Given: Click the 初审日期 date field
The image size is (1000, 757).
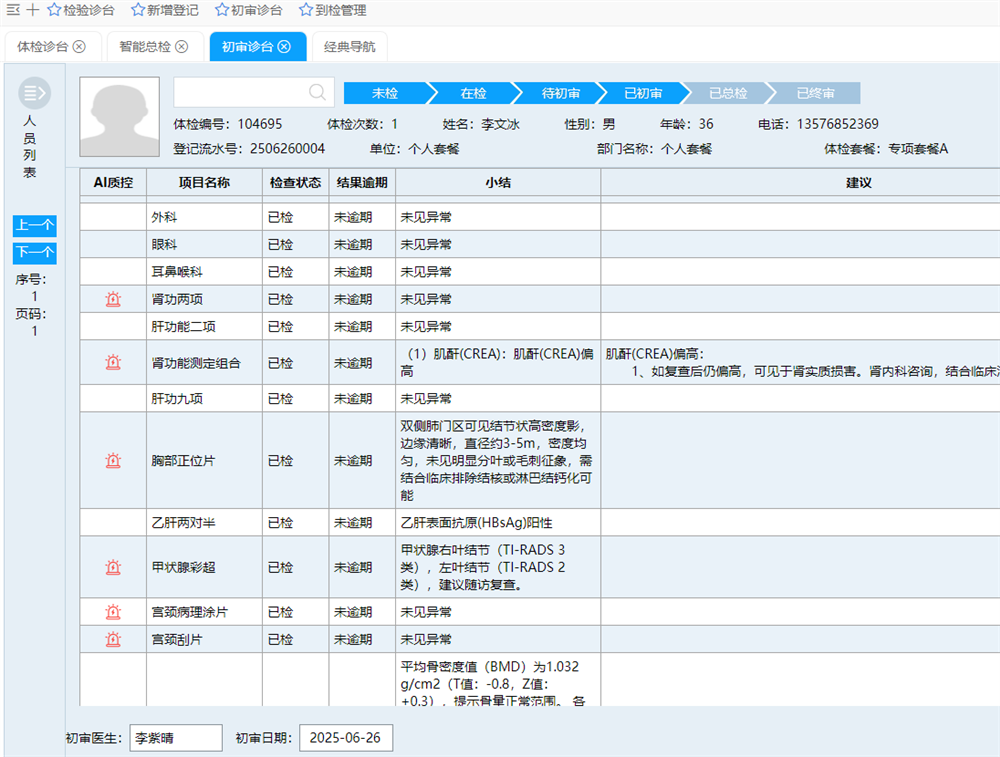Looking at the screenshot, I should click(x=346, y=738).
